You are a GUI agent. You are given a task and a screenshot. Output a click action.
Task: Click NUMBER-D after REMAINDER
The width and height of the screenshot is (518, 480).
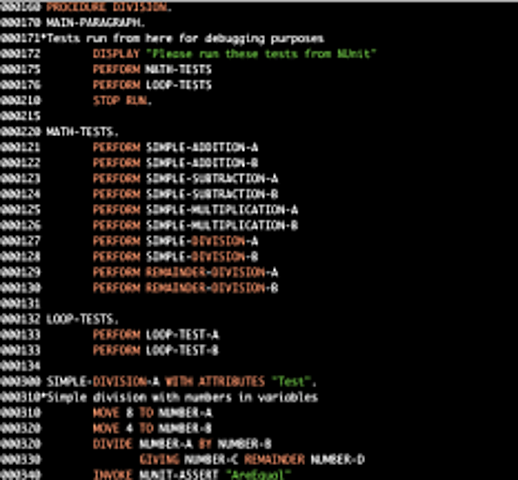click(338, 460)
